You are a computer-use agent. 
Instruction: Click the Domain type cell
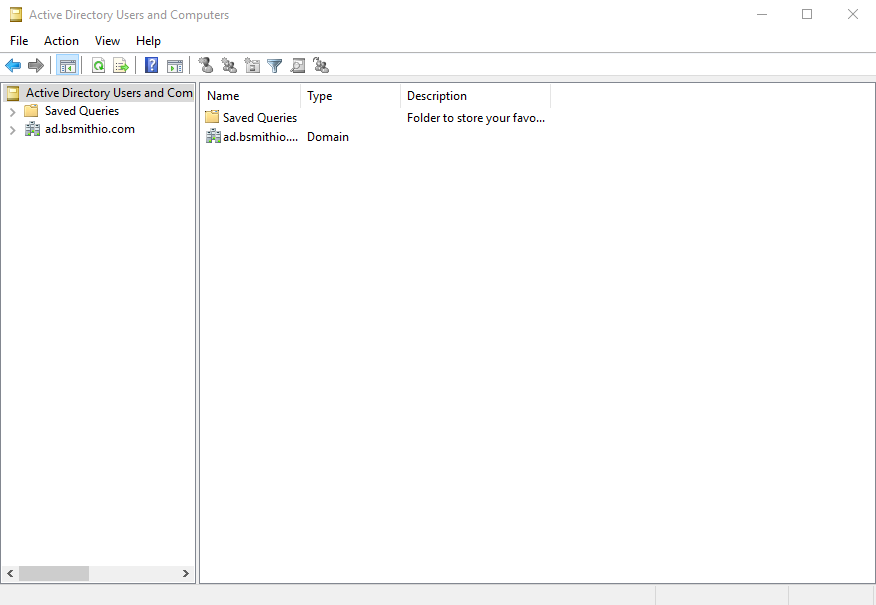click(328, 137)
